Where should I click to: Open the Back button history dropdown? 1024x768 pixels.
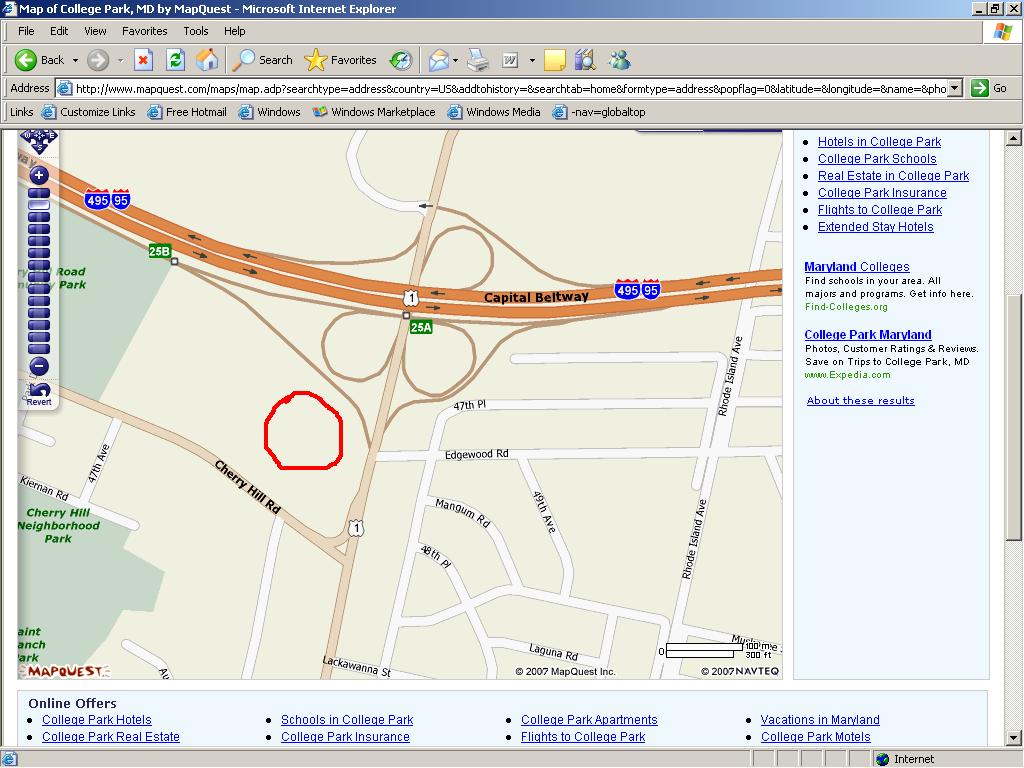click(x=75, y=60)
